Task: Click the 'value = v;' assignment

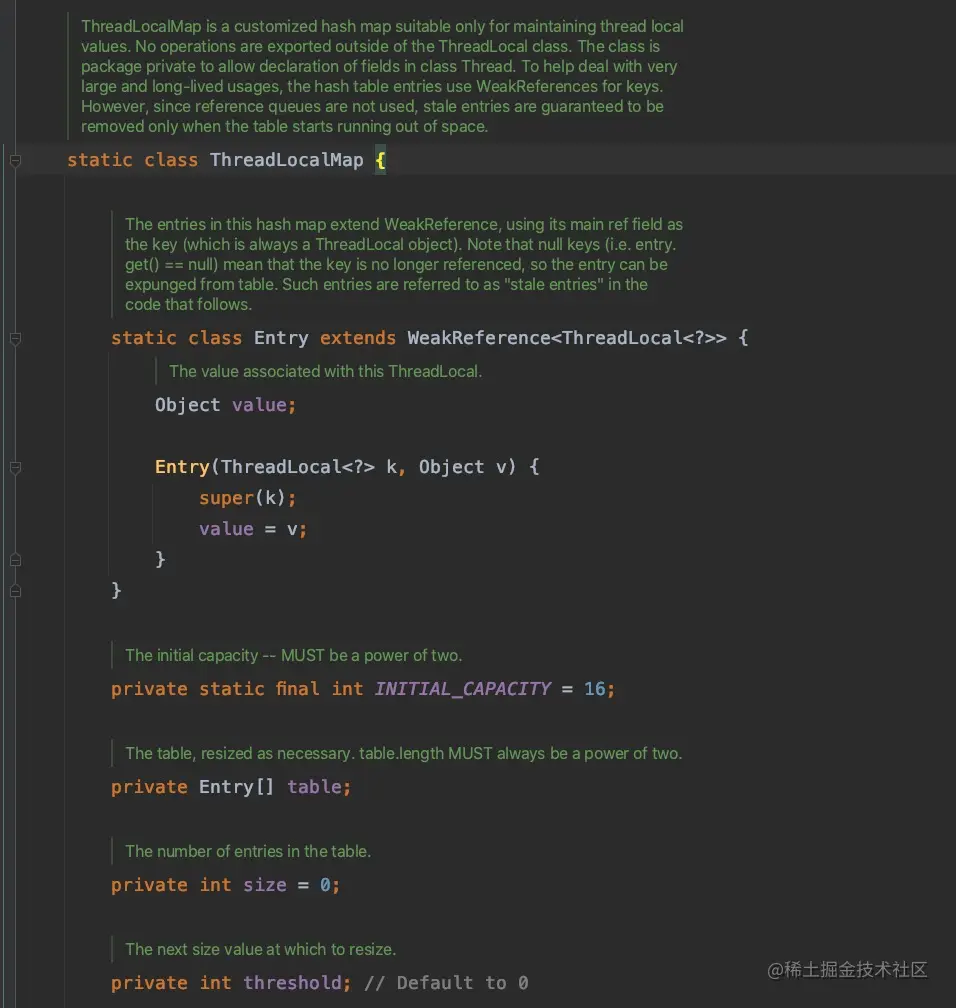Action: 253,529
